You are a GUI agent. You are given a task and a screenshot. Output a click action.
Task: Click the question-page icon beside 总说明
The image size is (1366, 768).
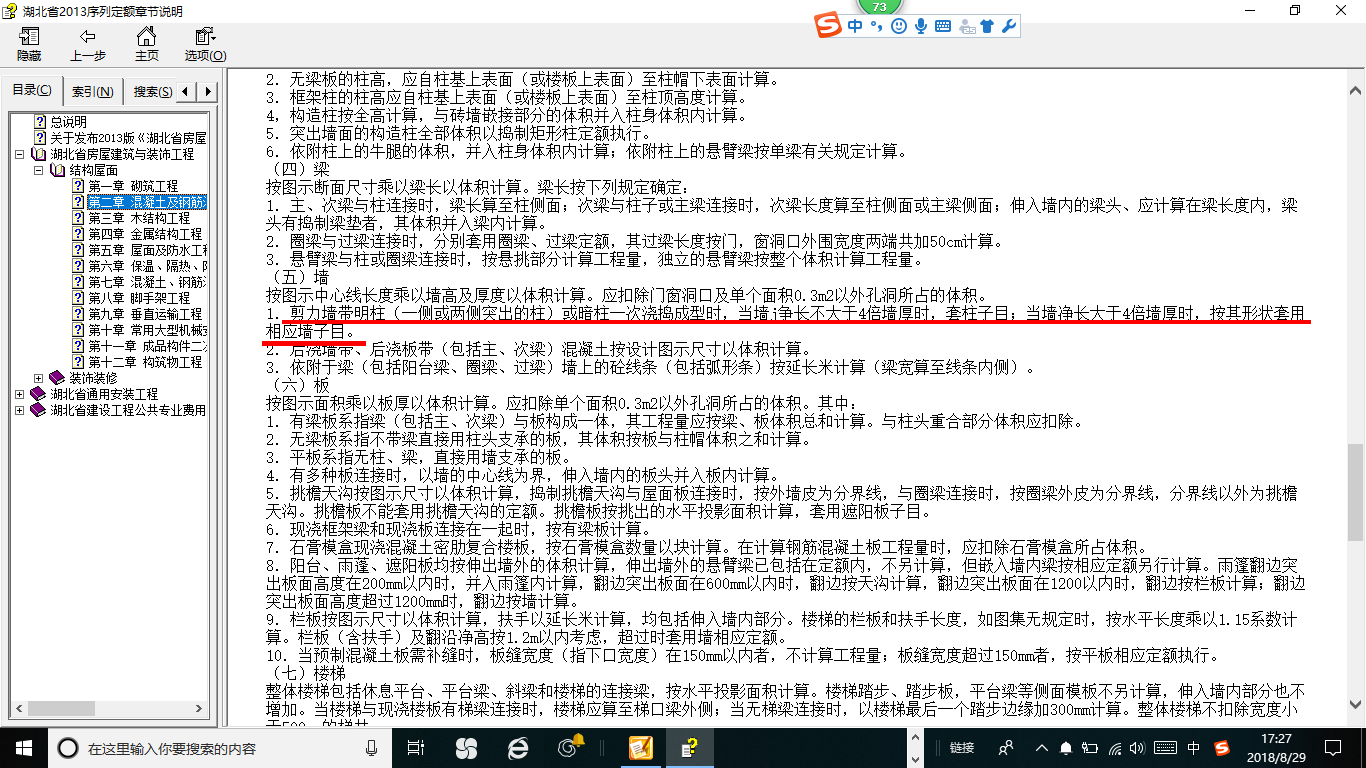click(x=41, y=122)
